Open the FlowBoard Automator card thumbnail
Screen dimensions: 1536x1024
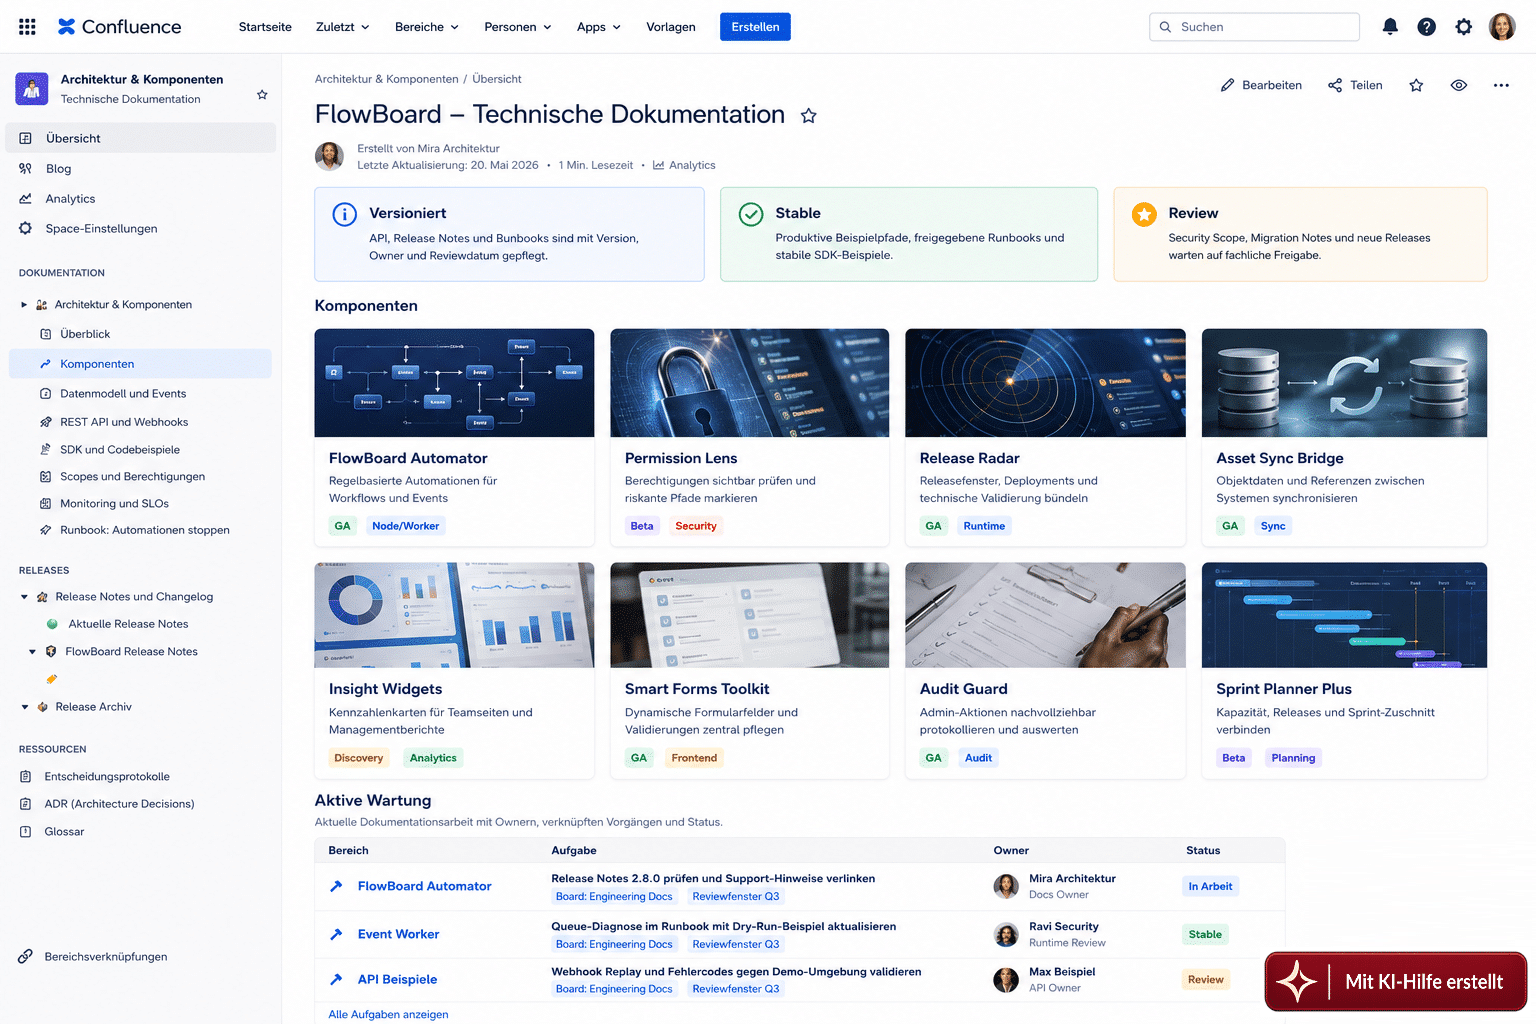(454, 383)
